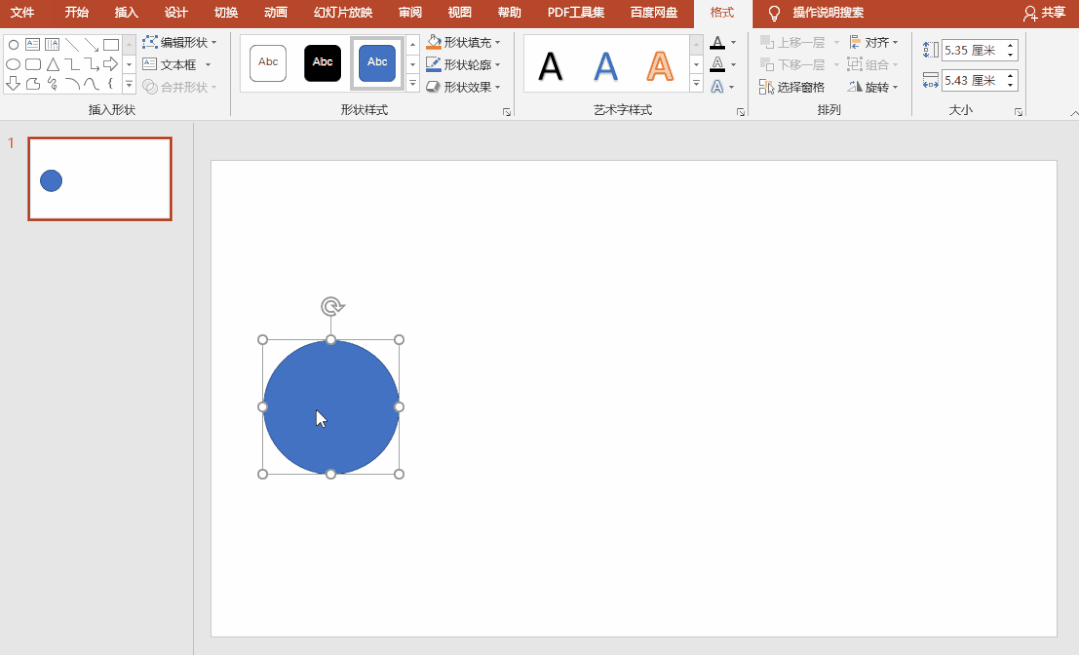
Task: Click the Share (共享) button
Action: coord(1044,13)
